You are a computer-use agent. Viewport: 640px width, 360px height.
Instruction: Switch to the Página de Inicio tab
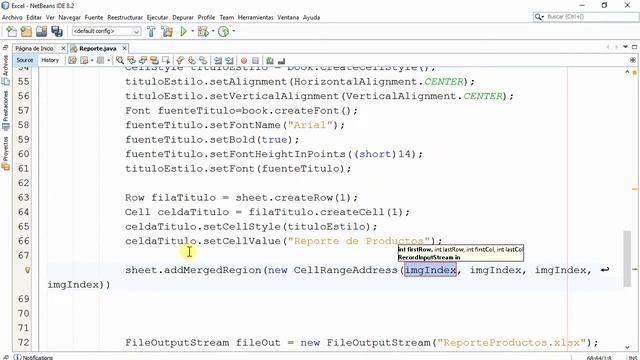[x=34, y=48]
